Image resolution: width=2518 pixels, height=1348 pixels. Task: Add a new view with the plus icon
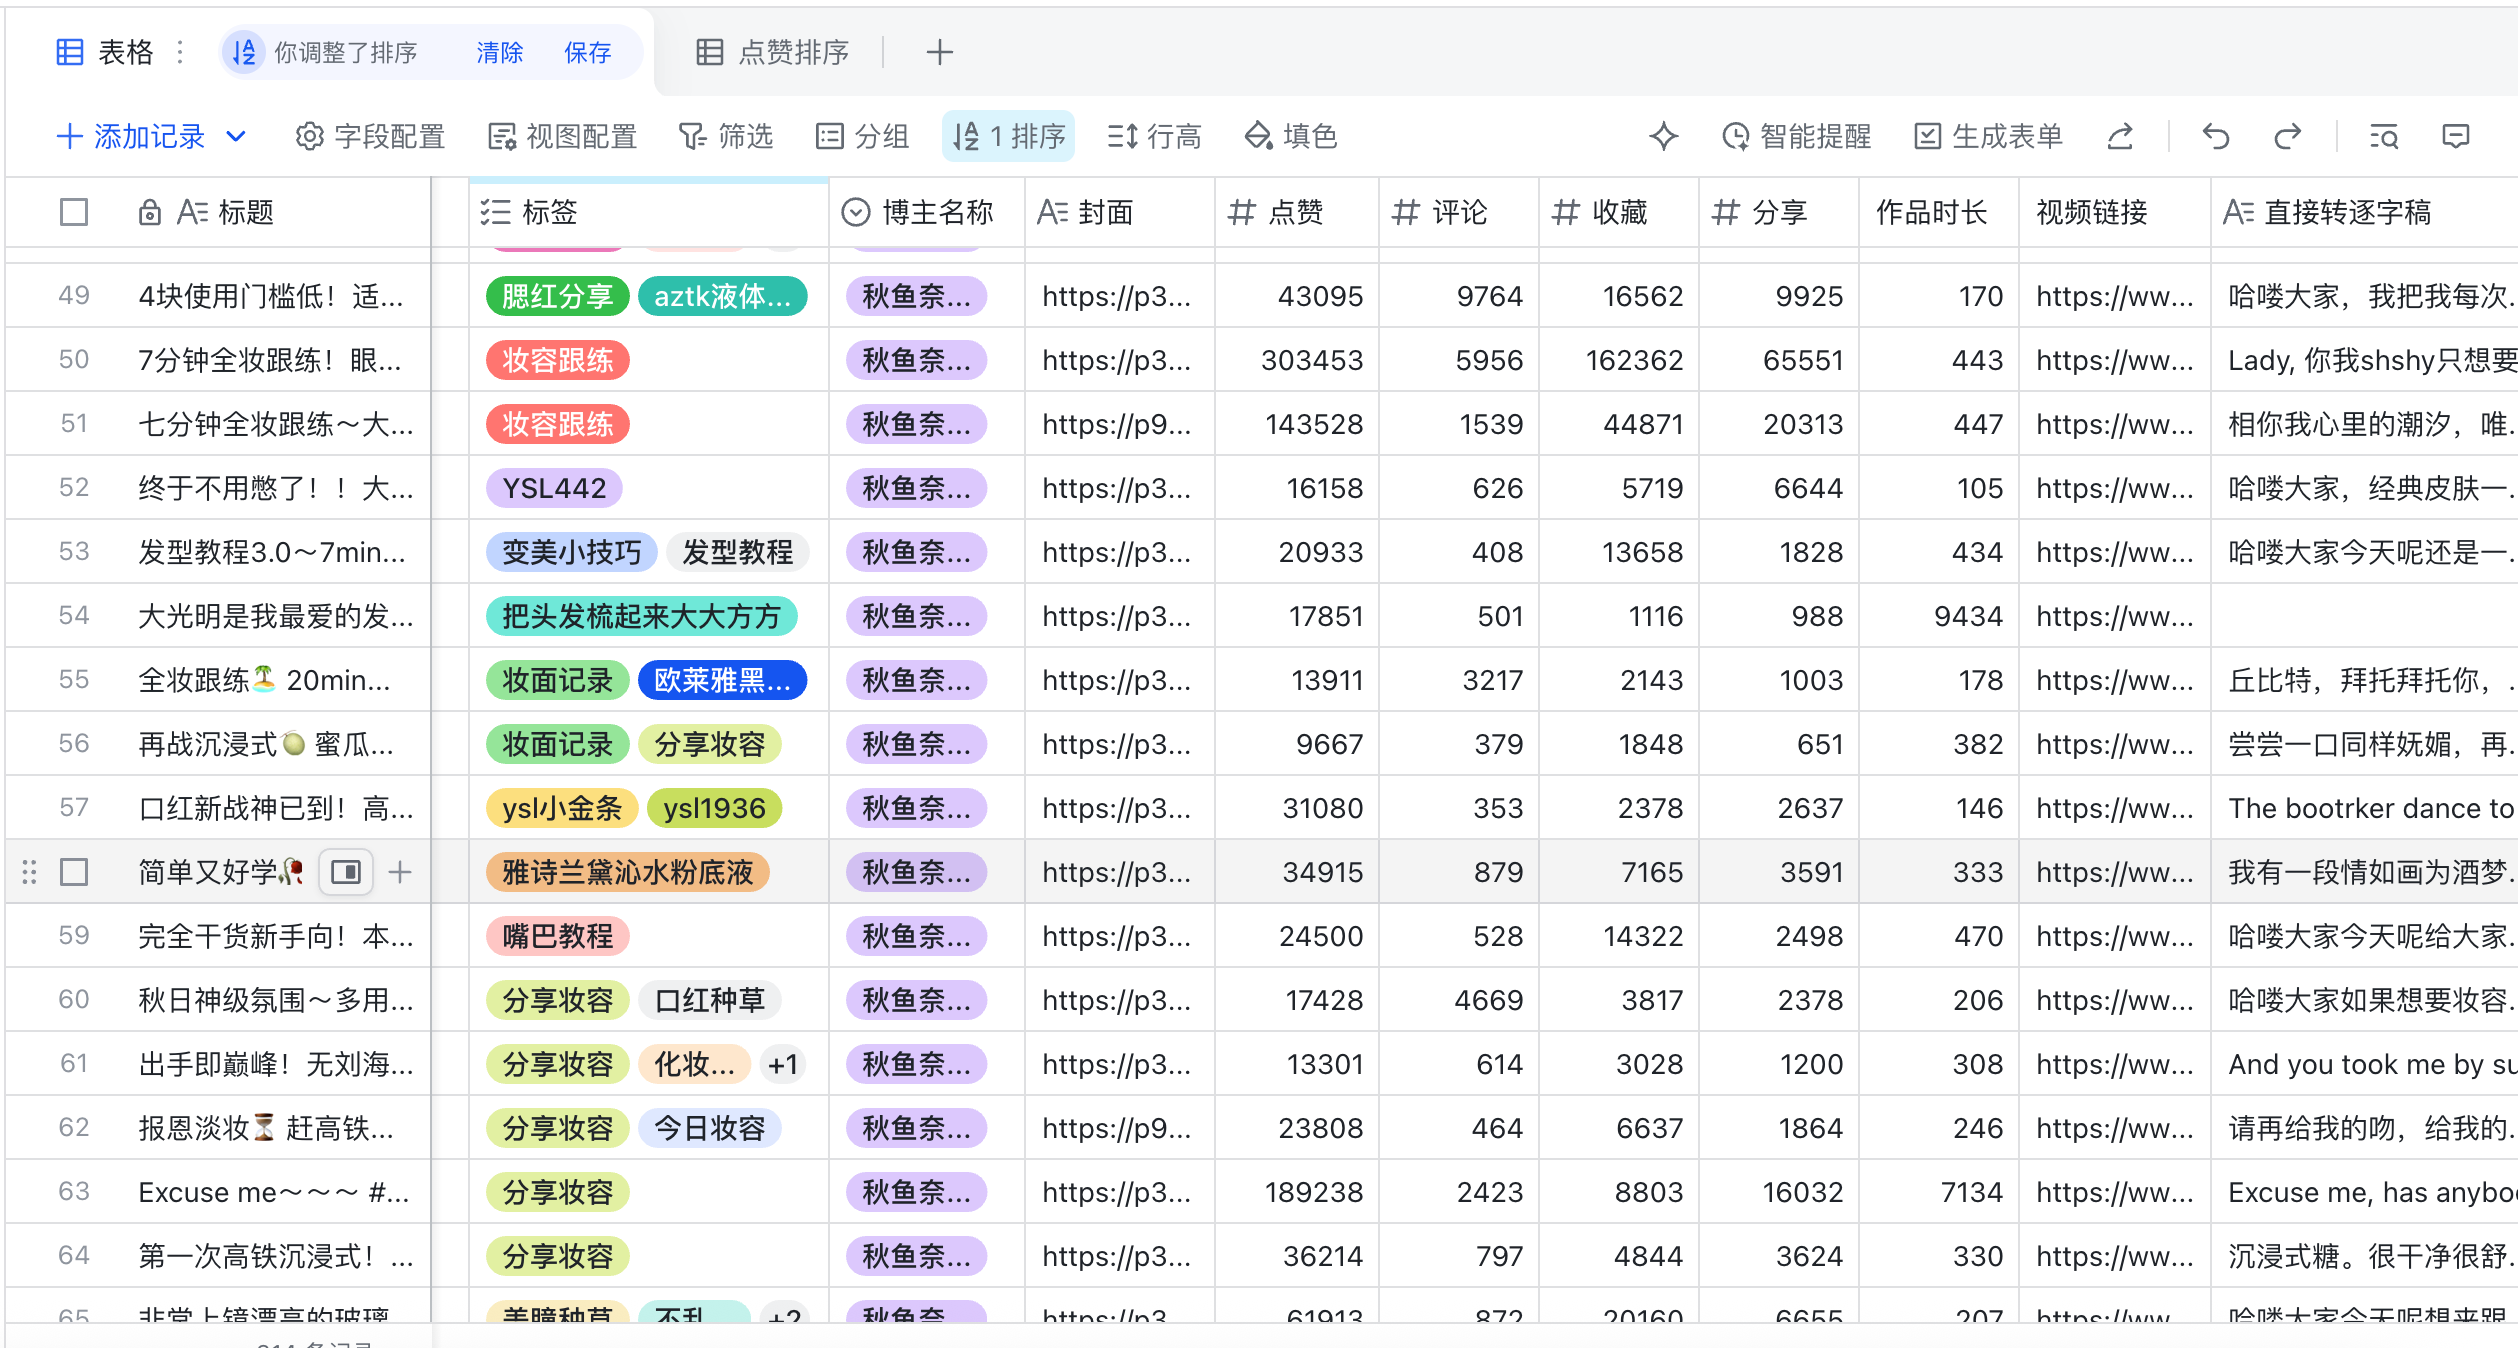939,52
